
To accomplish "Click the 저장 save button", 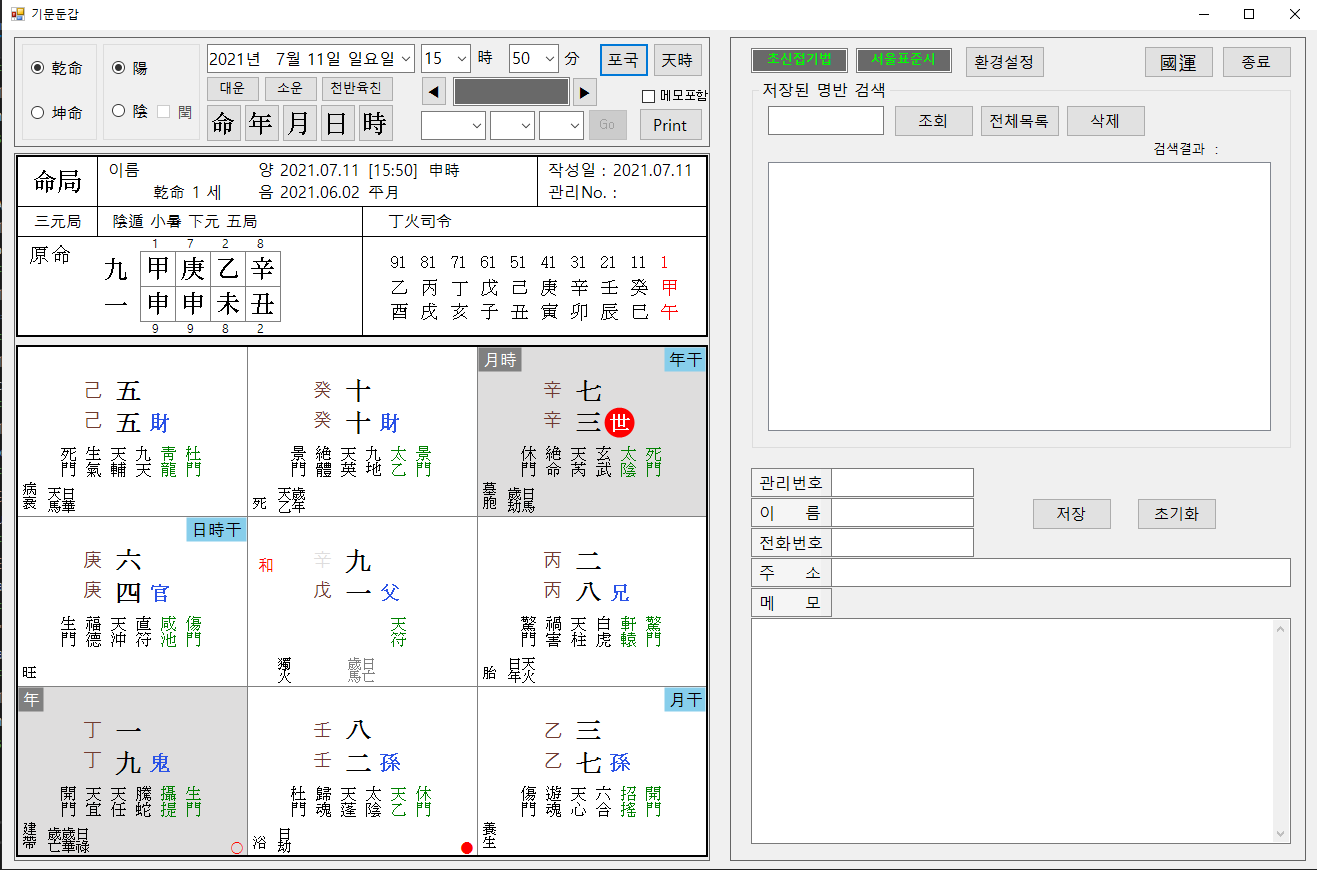I will (x=1072, y=514).
